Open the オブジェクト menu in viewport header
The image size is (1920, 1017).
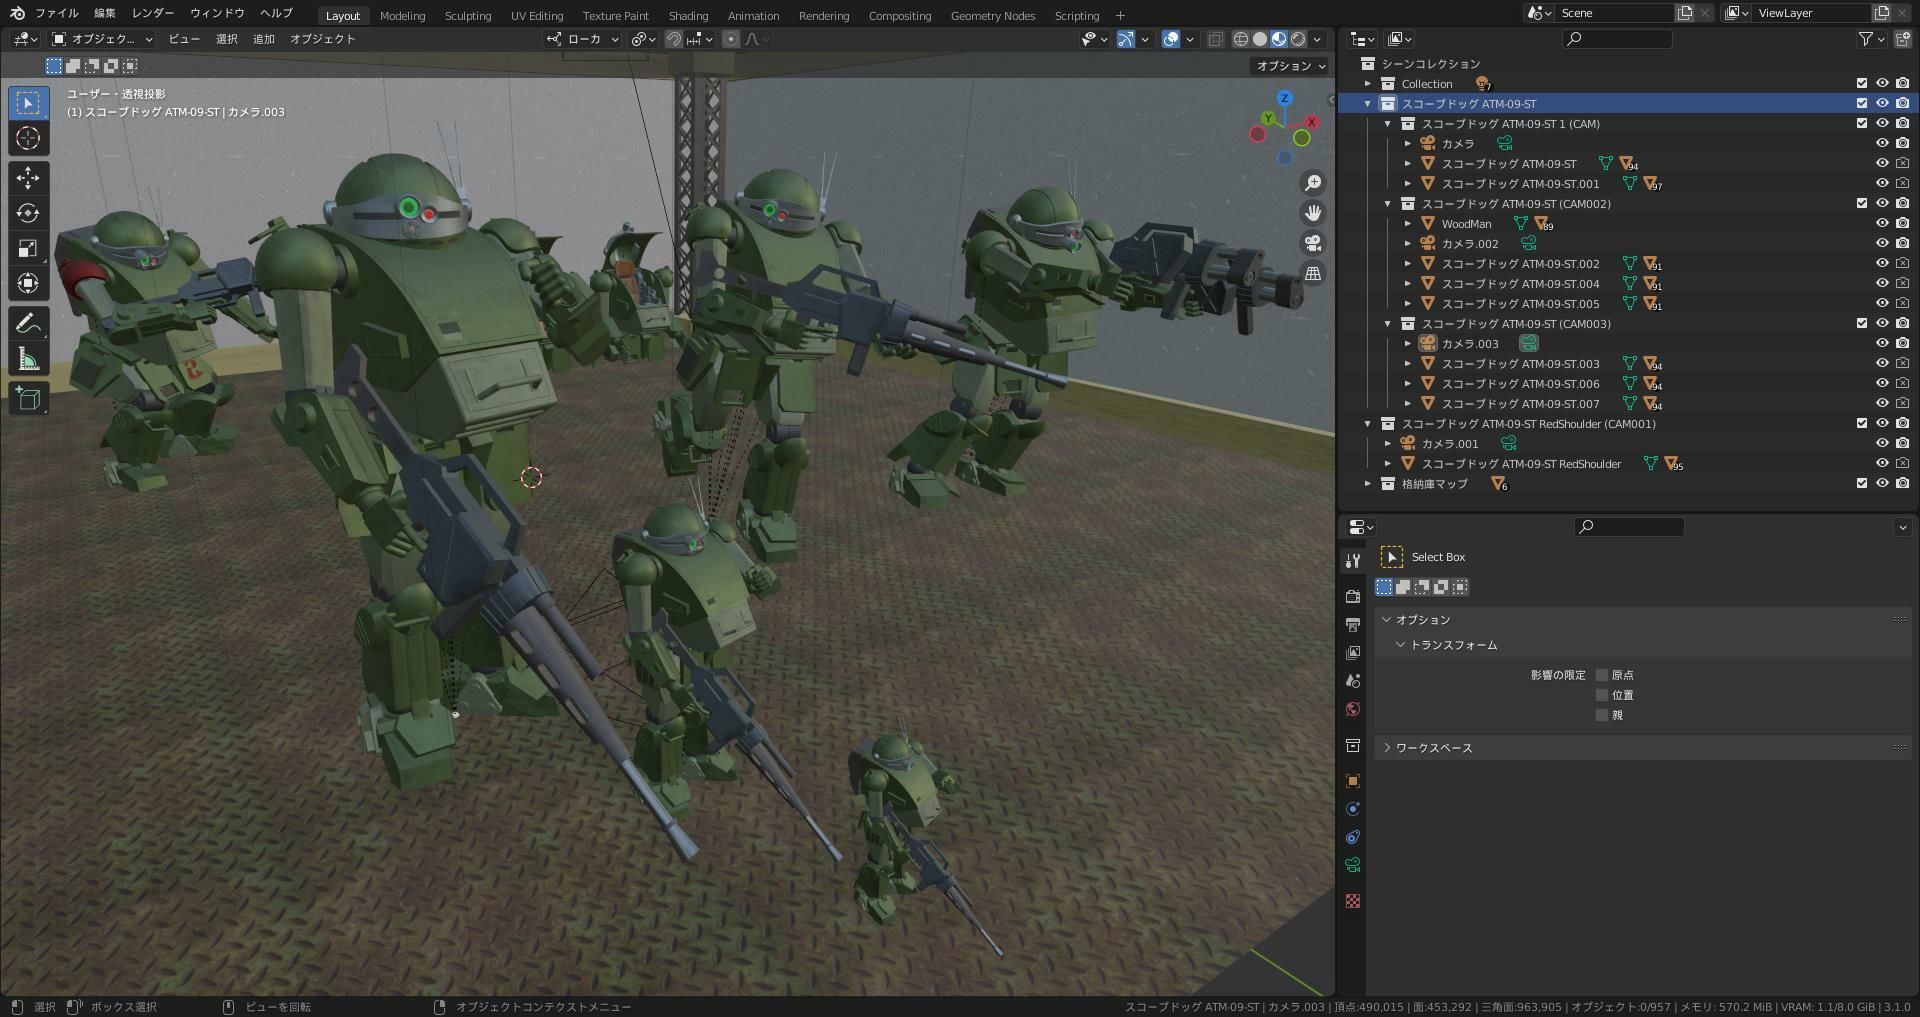(x=322, y=39)
